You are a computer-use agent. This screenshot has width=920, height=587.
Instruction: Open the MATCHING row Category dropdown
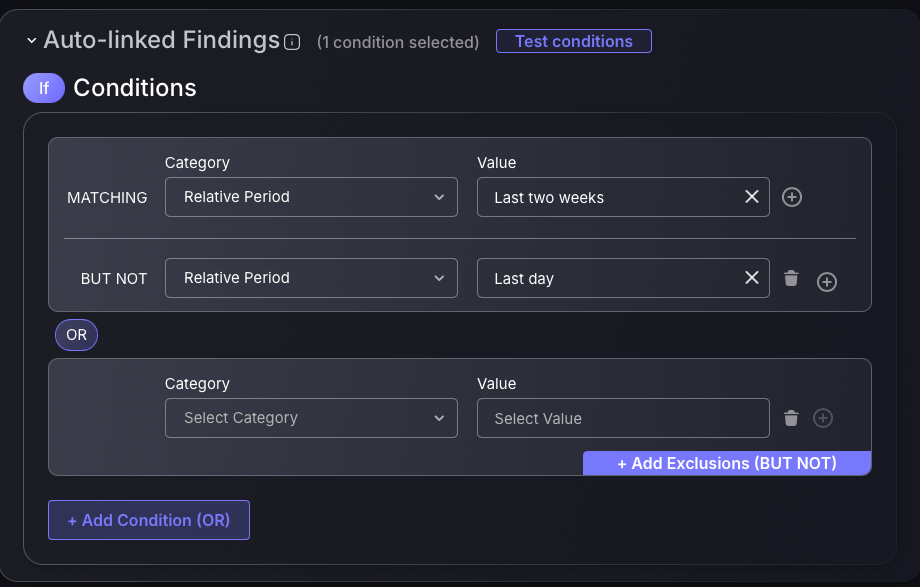311,197
